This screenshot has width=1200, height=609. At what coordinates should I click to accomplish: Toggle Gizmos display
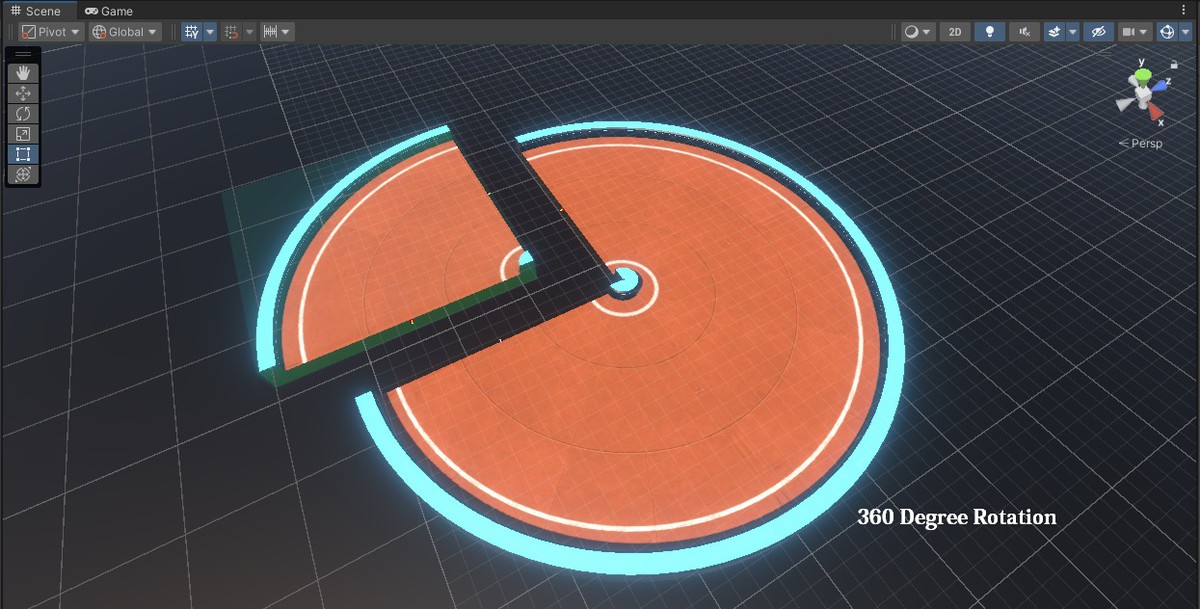(1166, 32)
